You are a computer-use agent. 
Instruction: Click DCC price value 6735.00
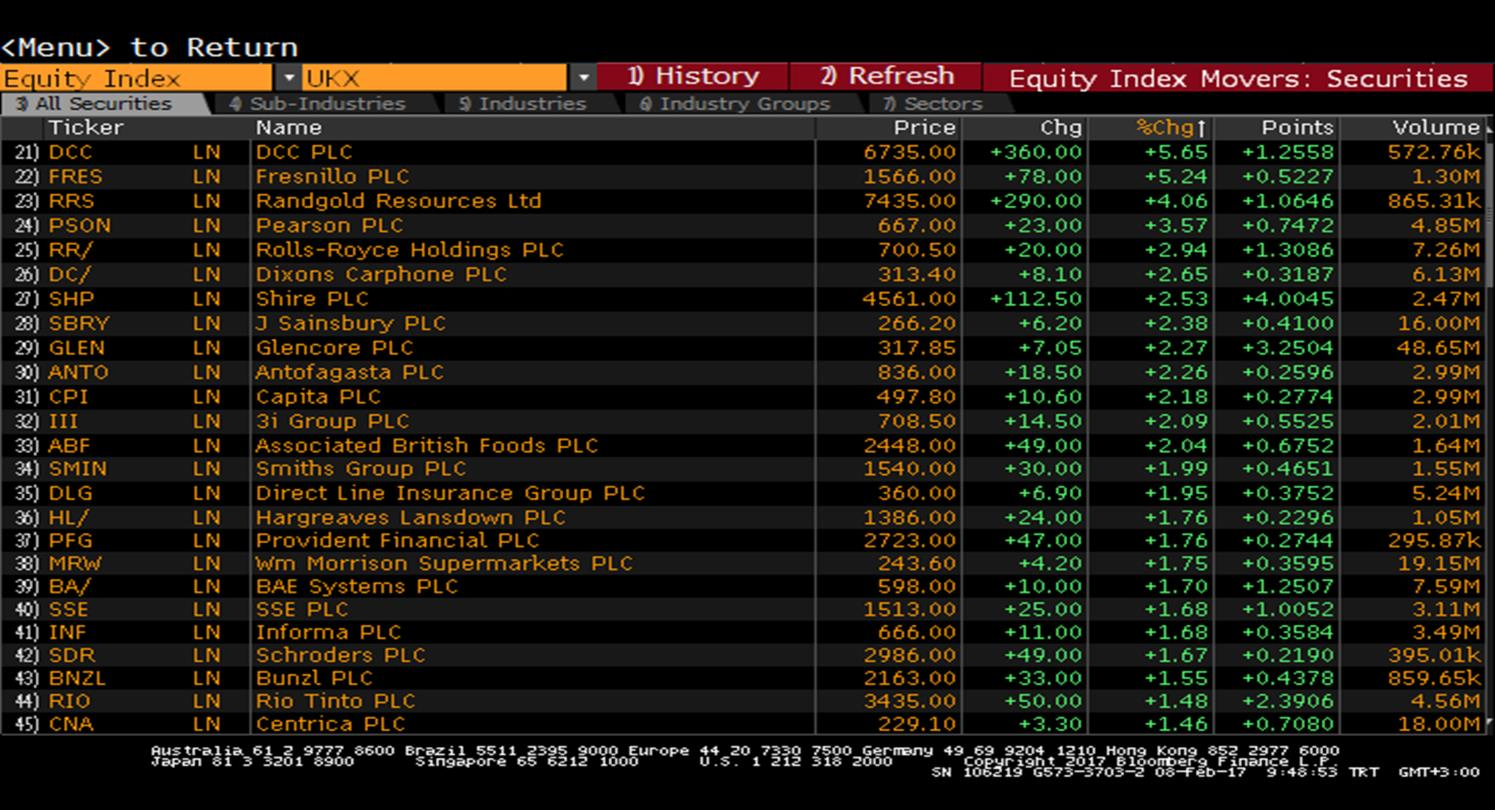pos(910,152)
